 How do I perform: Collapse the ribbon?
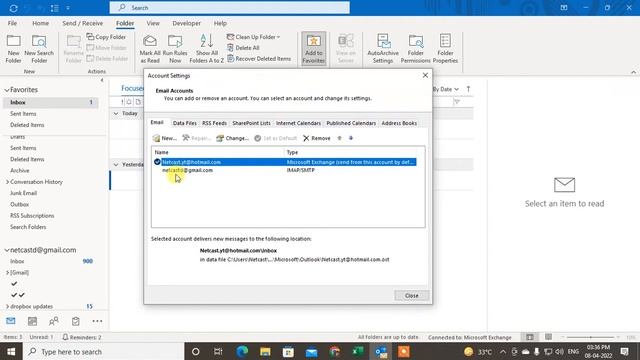tap(633, 72)
